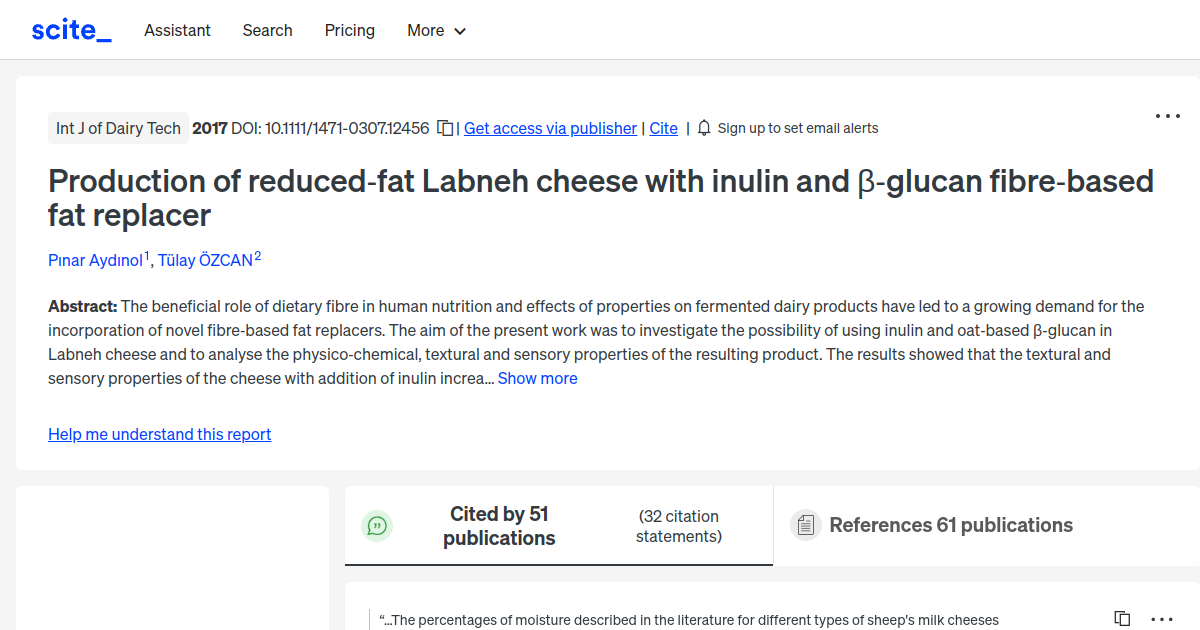Image resolution: width=1200 pixels, height=630 pixels.
Task: Click the scite logo to go home
Action: [x=70, y=29]
